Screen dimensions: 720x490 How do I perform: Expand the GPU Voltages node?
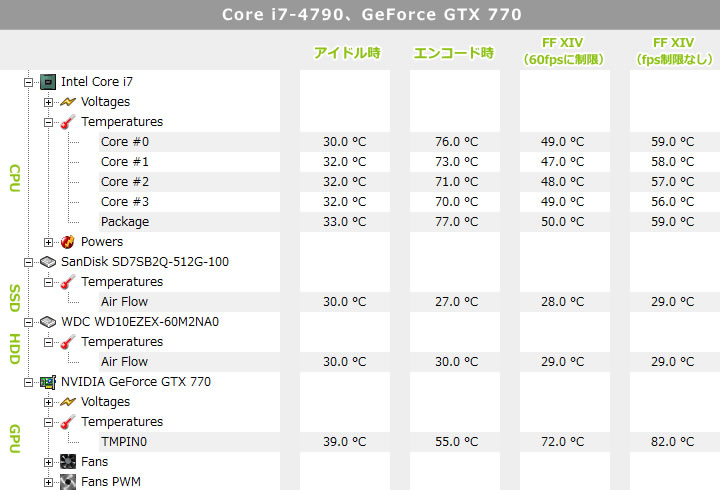click(48, 402)
